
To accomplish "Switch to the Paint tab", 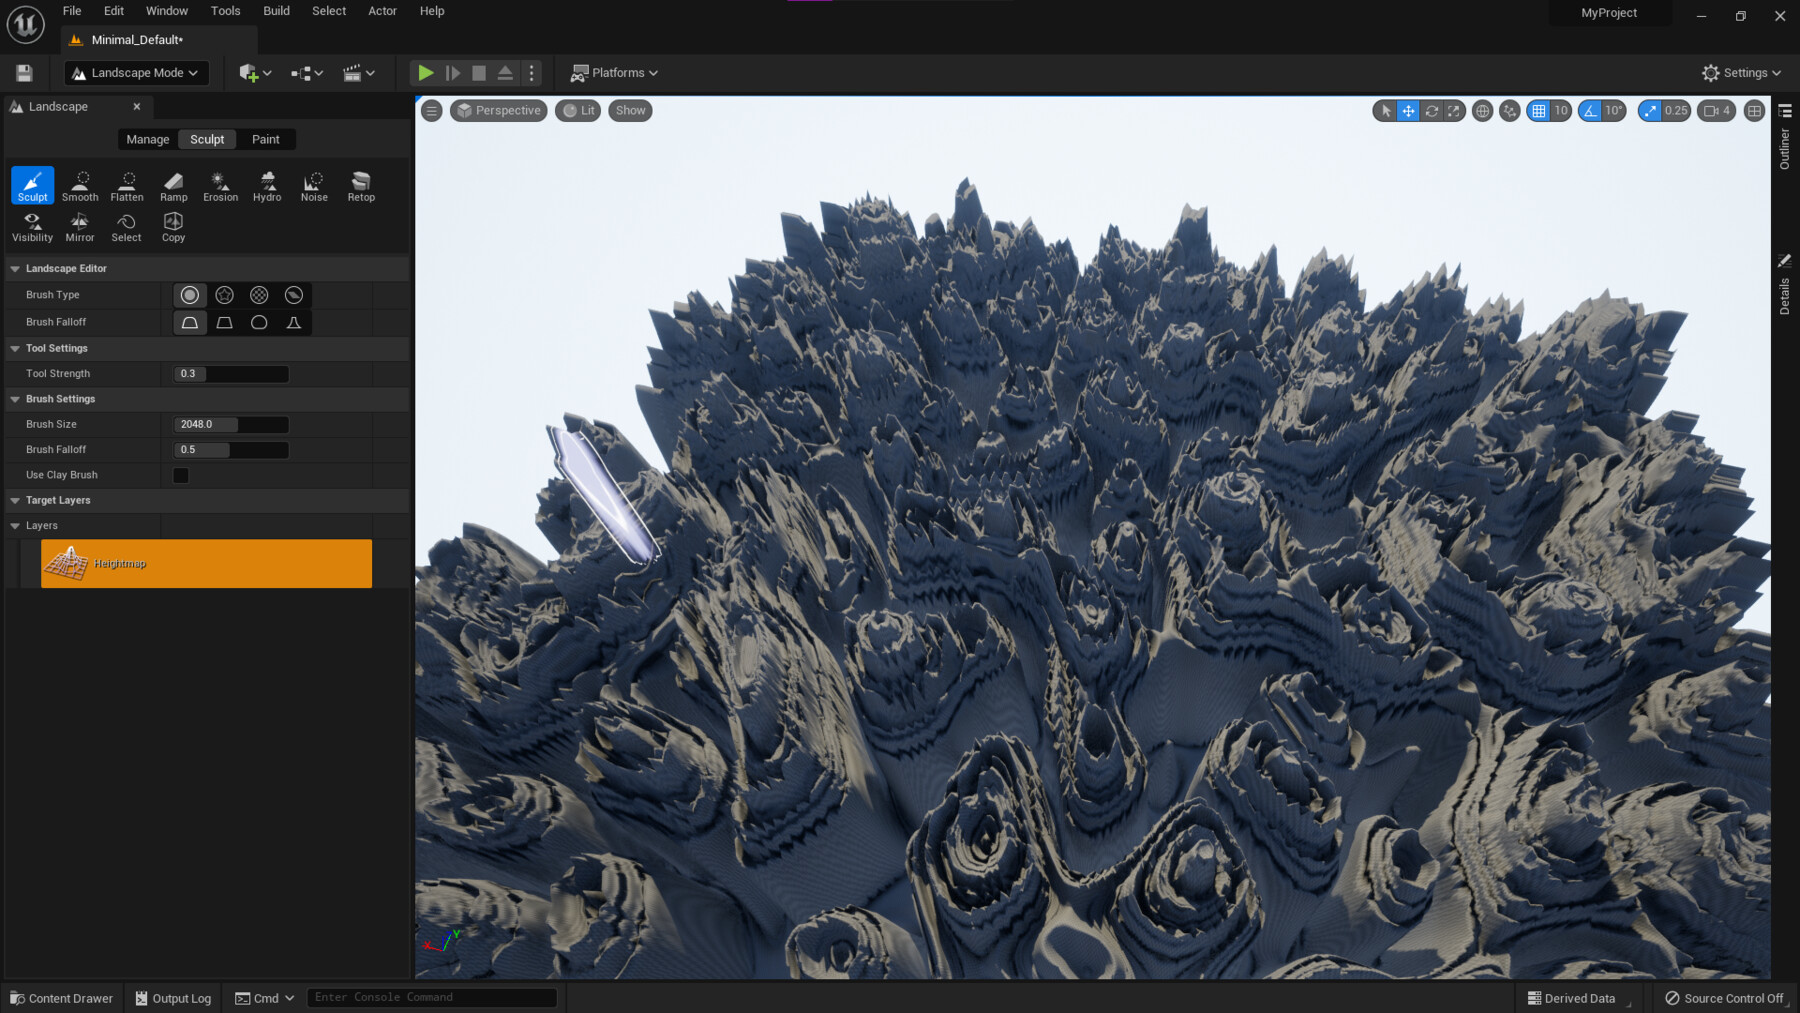I will click(266, 139).
